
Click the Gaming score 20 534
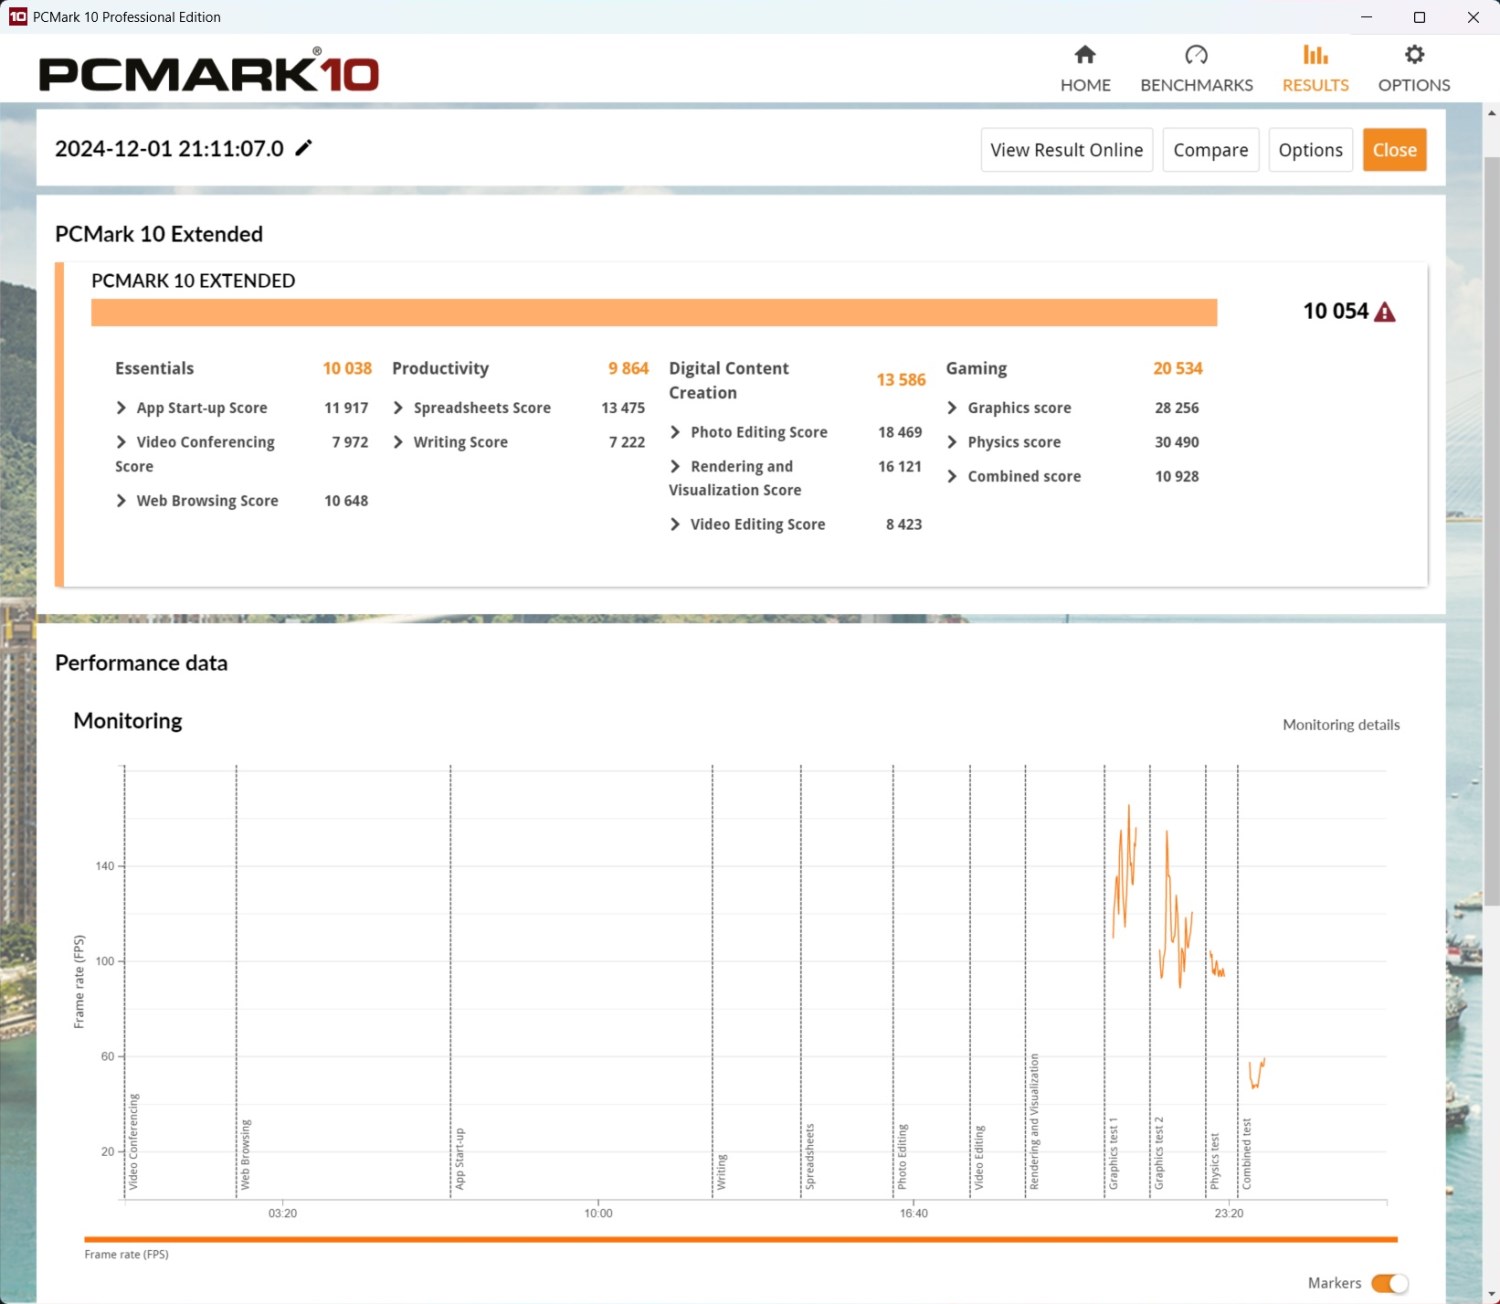point(1178,369)
